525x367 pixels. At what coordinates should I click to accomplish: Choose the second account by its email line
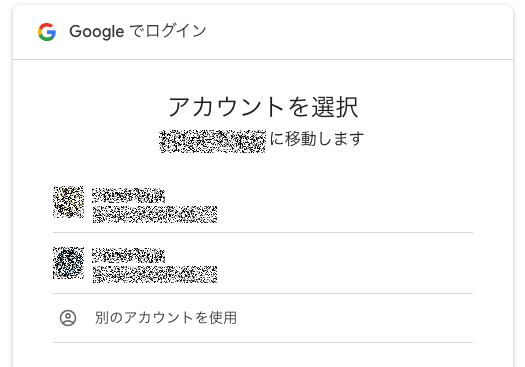click(155, 275)
